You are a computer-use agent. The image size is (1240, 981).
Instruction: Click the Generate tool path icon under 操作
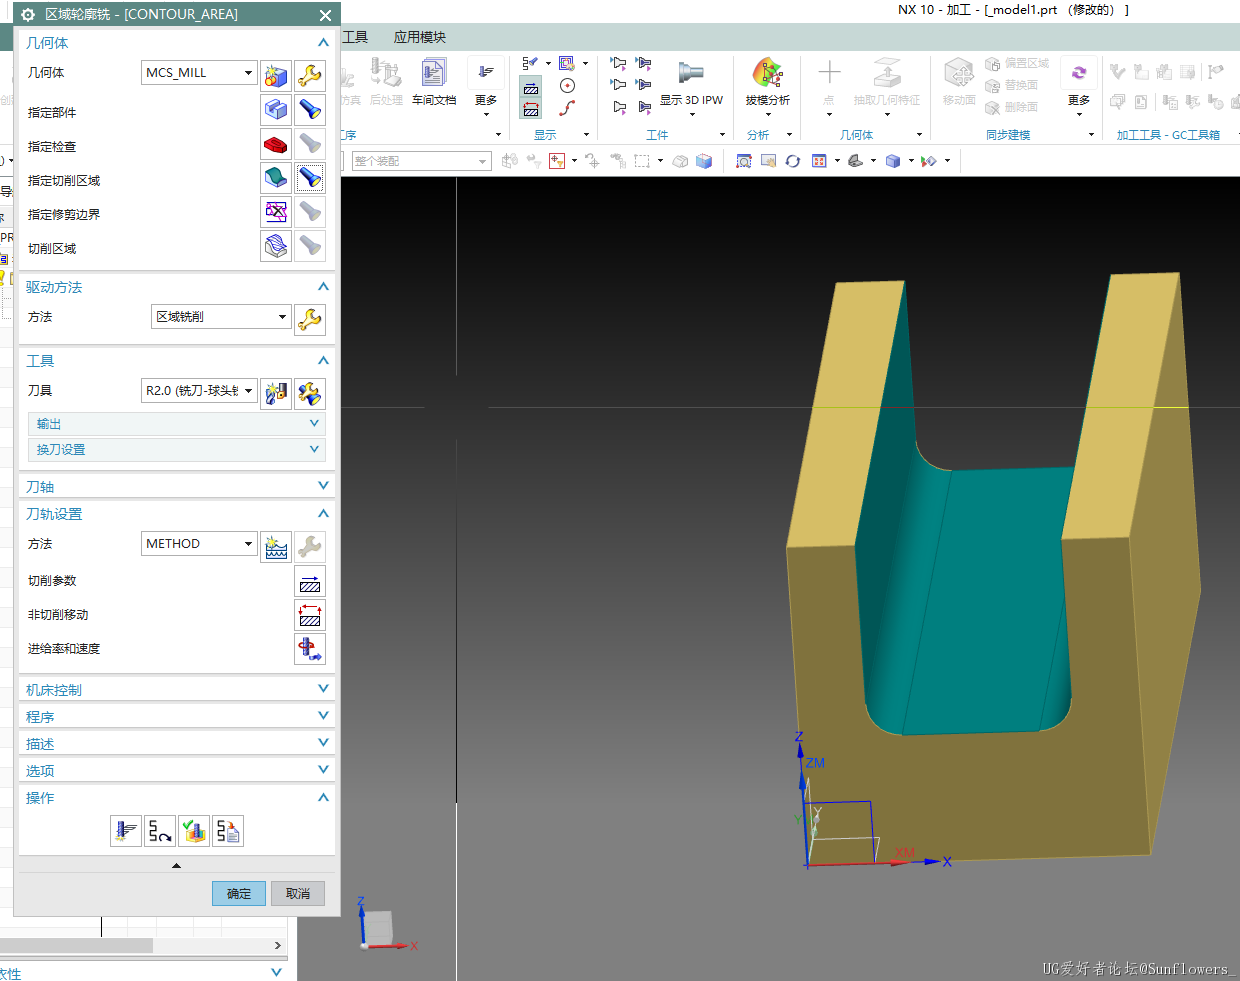(x=126, y=831)
